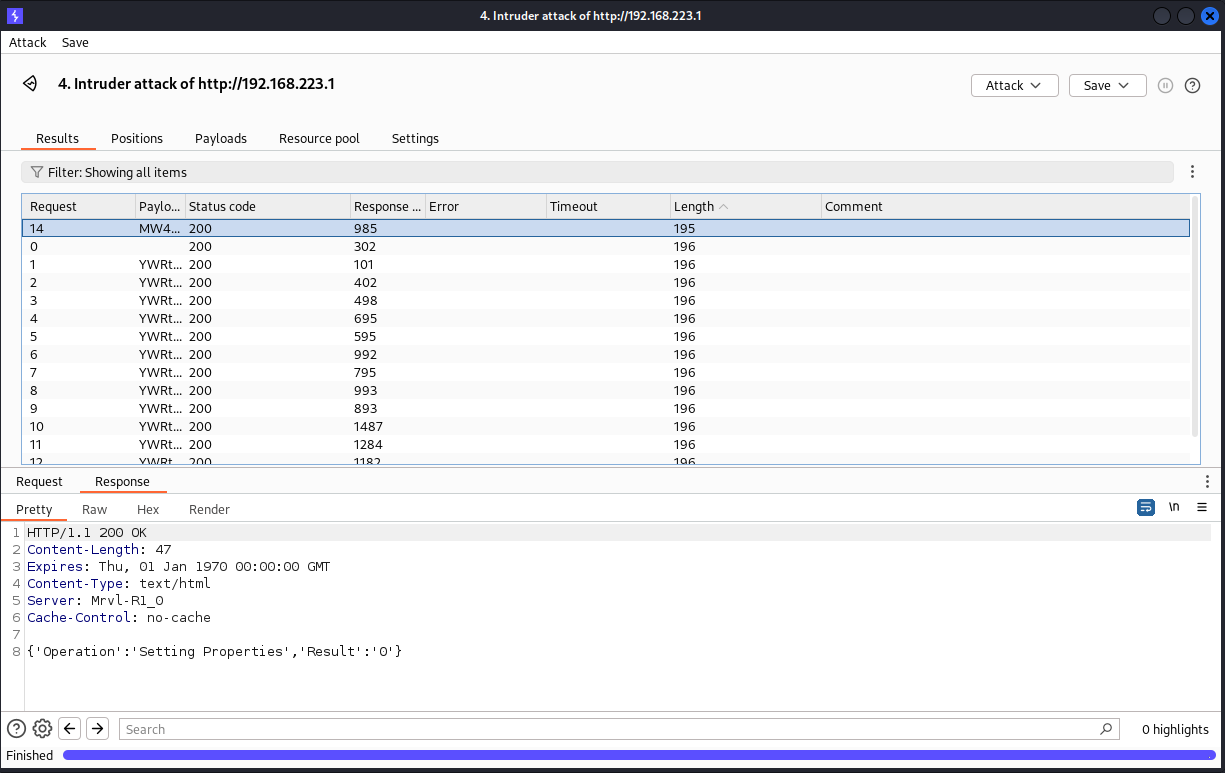
Task: Sort by the Error column header
Action: (x=485, y=206)
